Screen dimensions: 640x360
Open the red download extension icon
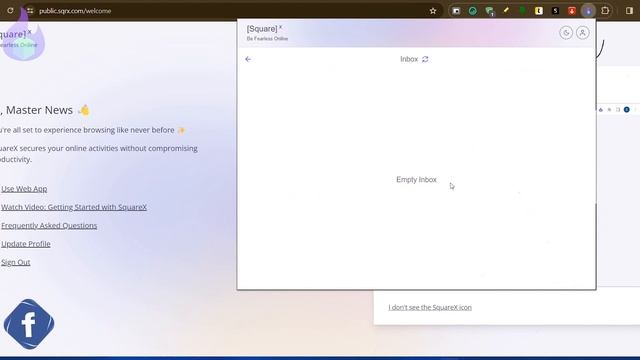click(572, 11)
